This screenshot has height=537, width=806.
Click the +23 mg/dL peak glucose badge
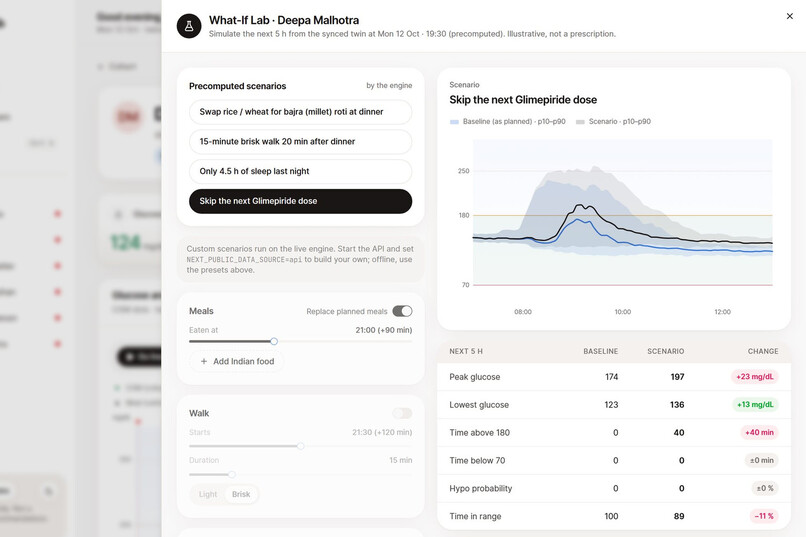pos(754,377)
